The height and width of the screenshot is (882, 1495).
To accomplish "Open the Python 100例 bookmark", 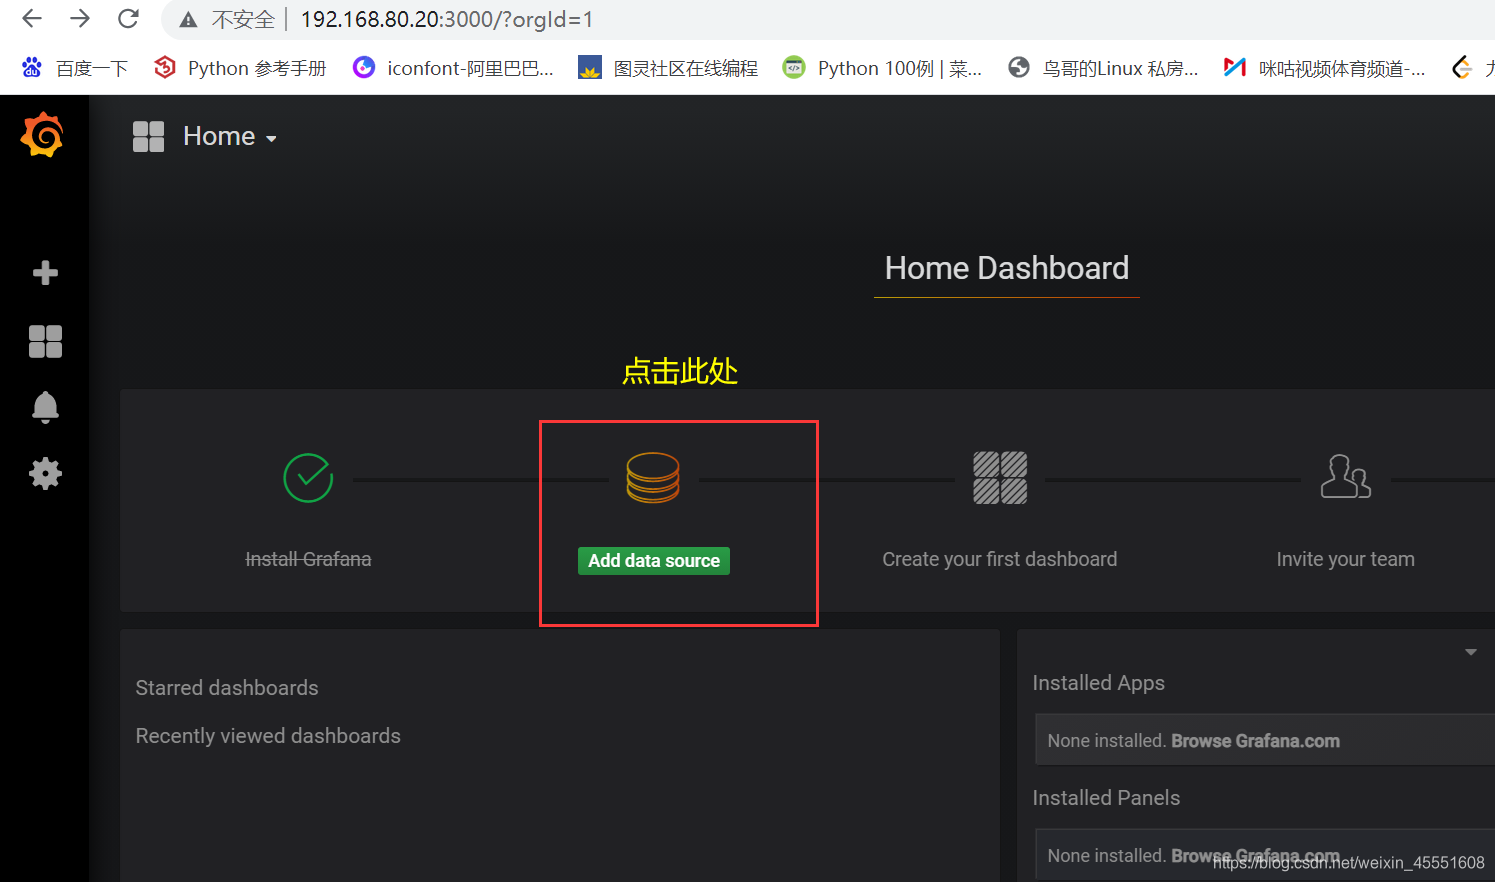I will (x=882, y=68).
